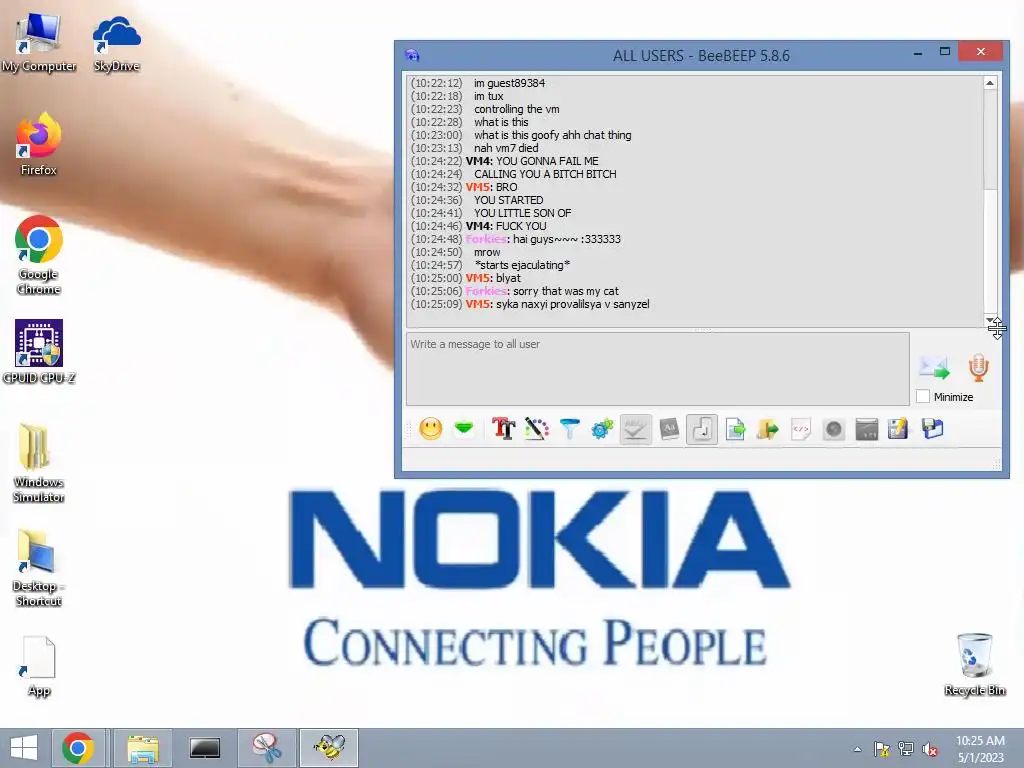Click the Action Center flag icon

881,749
